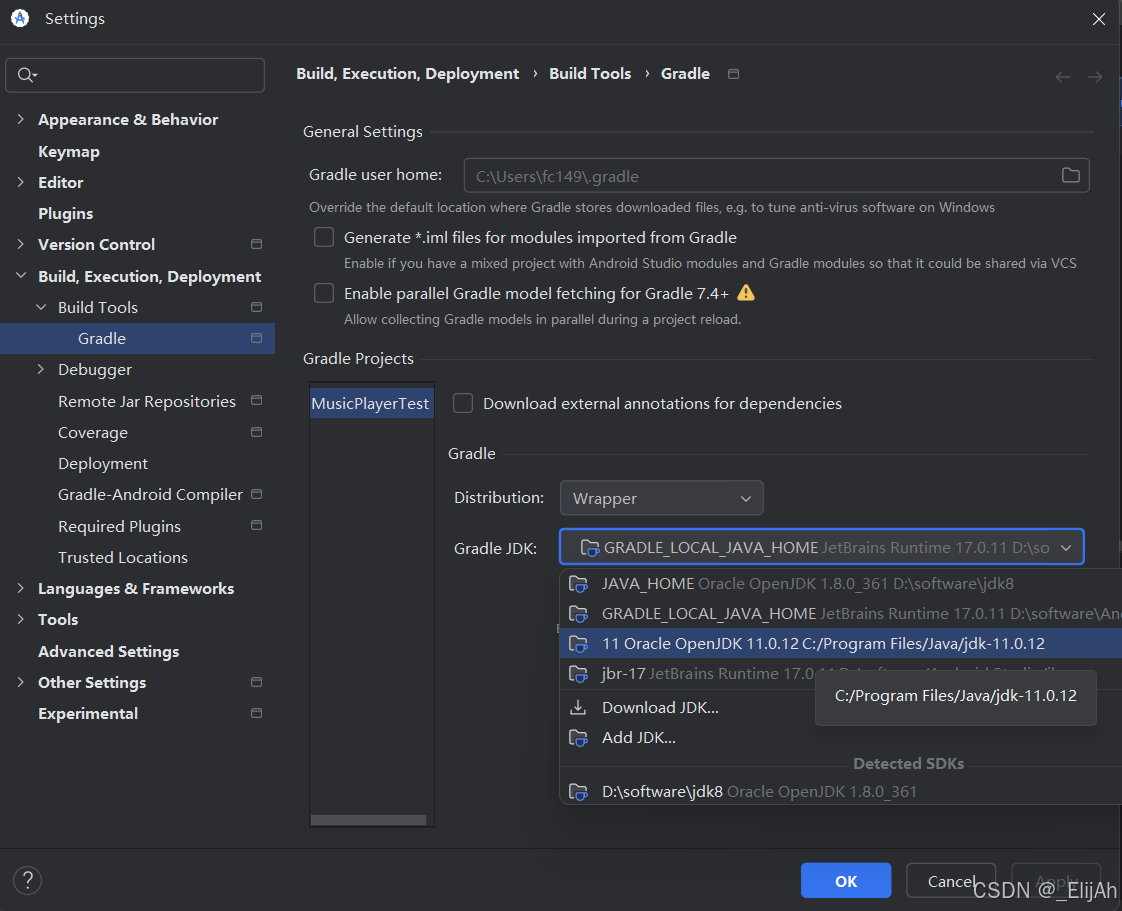Image resolution: width=1122 pixels, height=911 pixels.
Task: Click the JDK folder icon for JAVA_HOME entry
Action: coord(578,584)
